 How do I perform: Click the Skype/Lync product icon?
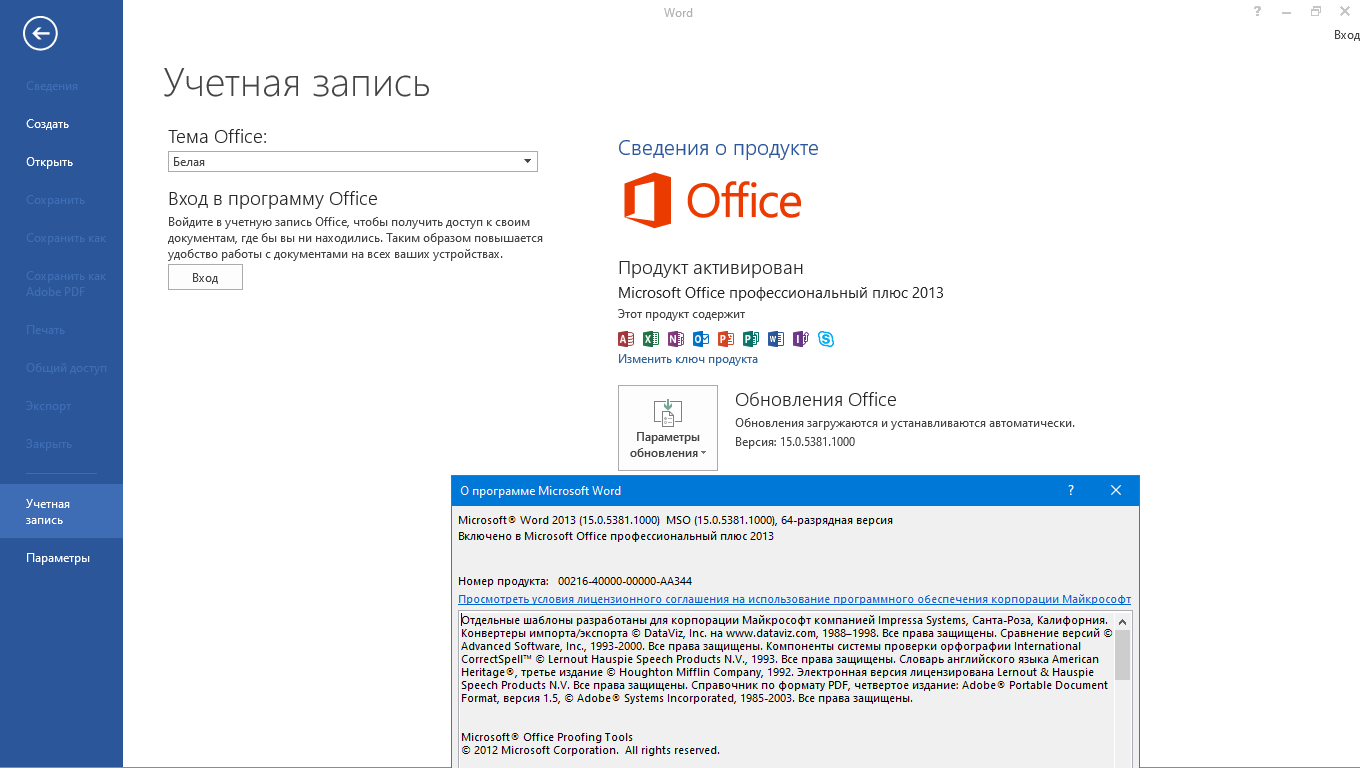tap(826, 339)
